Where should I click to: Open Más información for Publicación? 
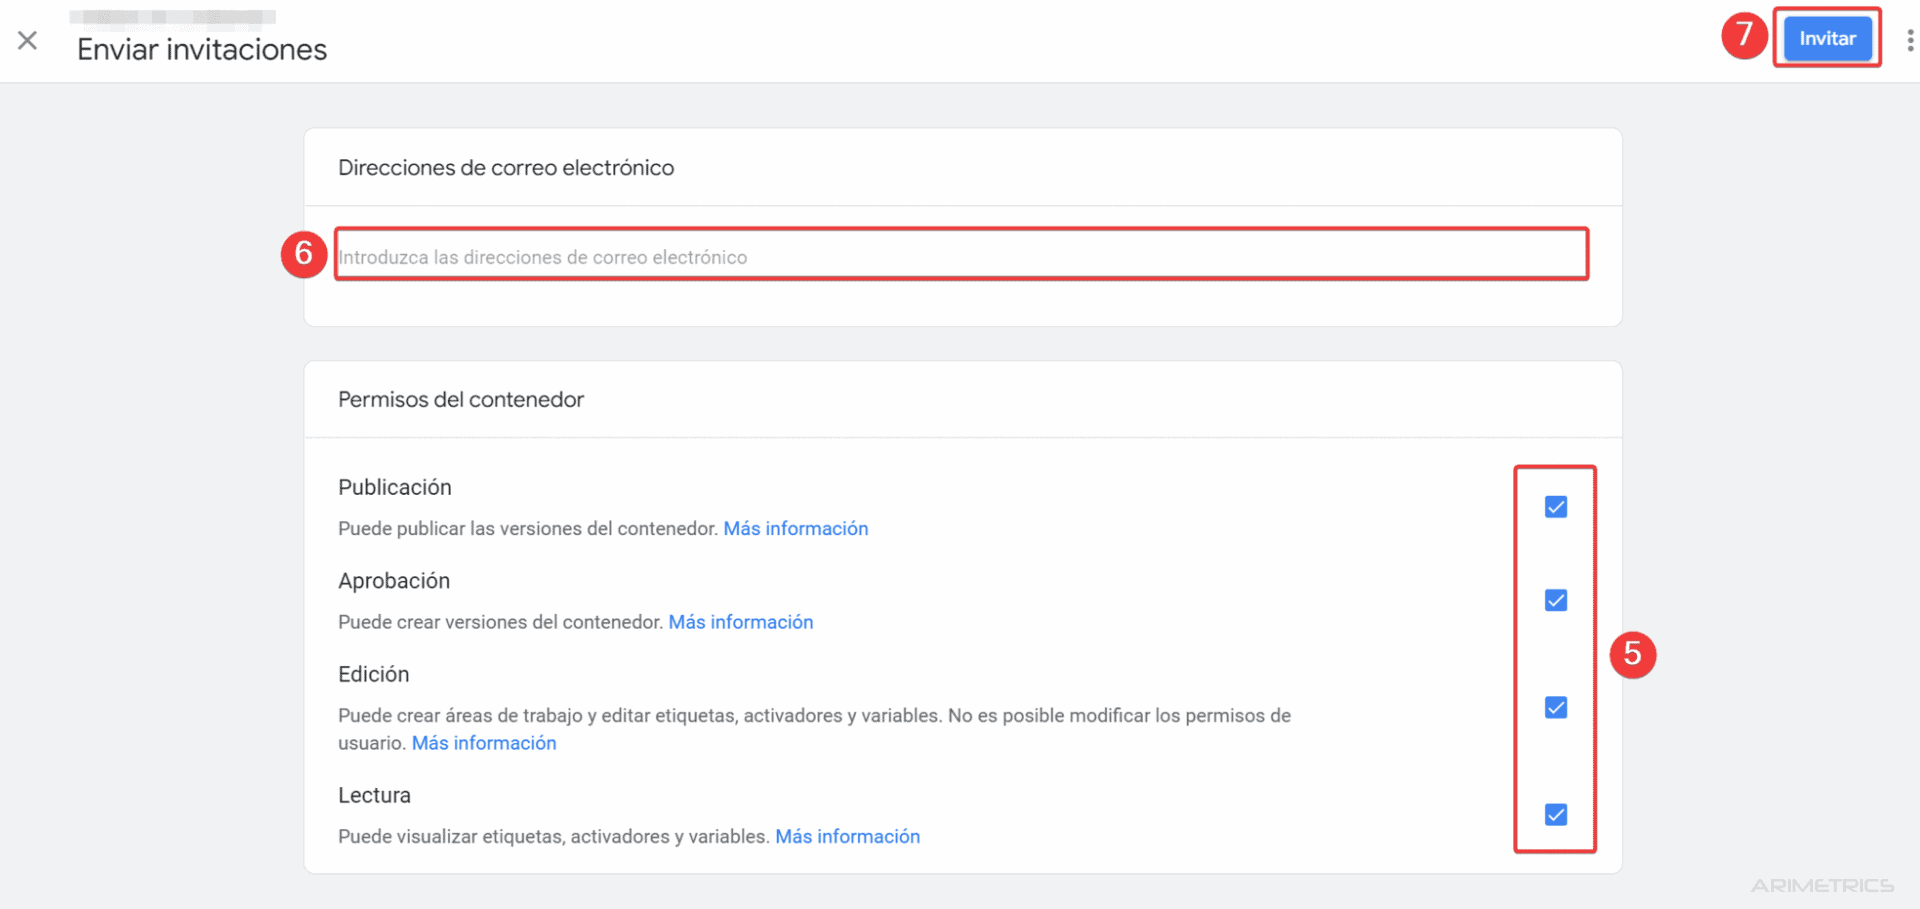(x=795, y=528)
